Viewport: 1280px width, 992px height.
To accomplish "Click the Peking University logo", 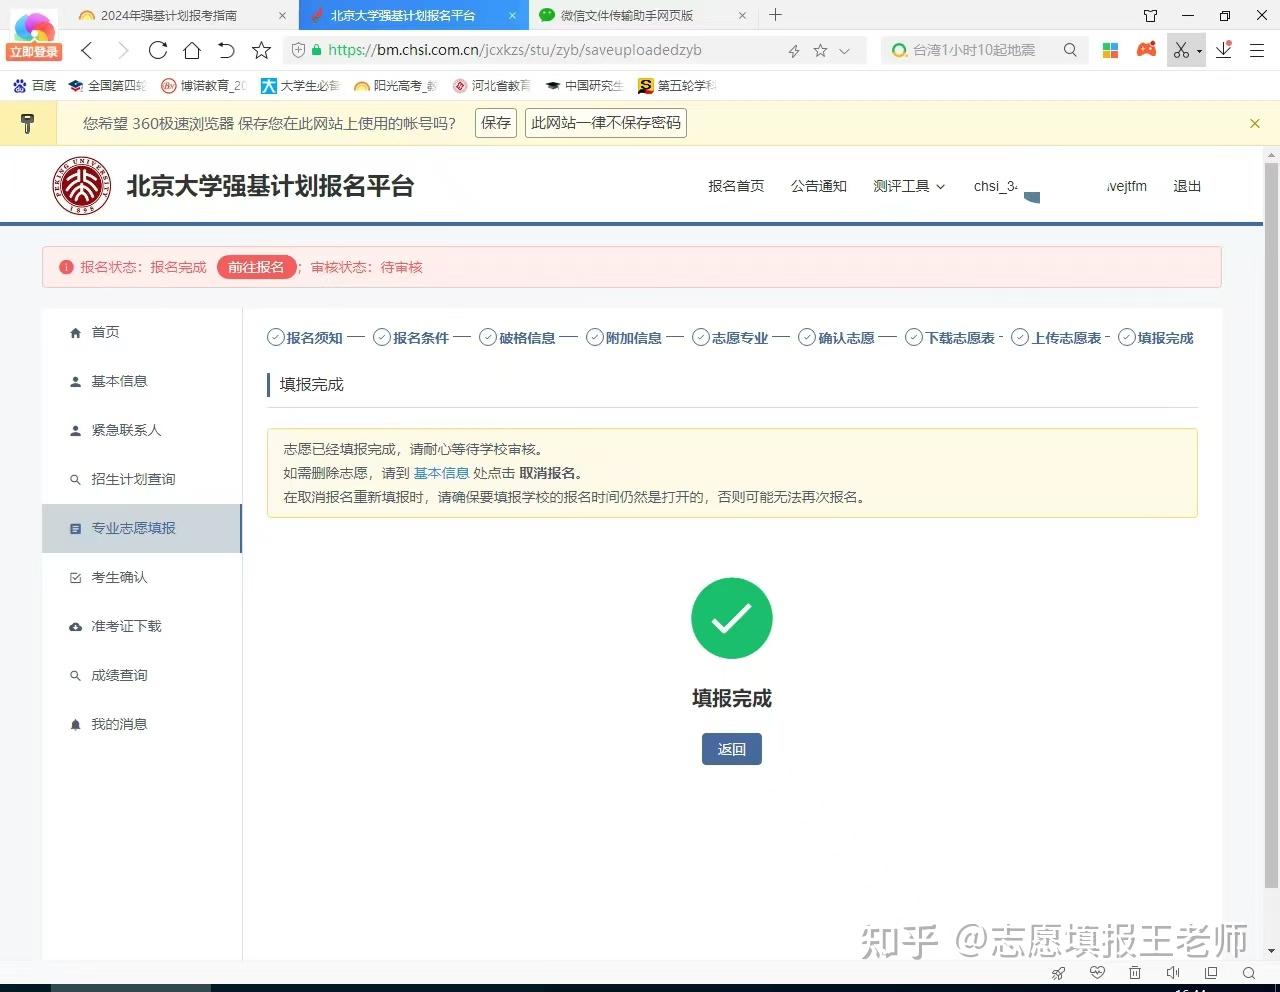I will pos(82,186).
